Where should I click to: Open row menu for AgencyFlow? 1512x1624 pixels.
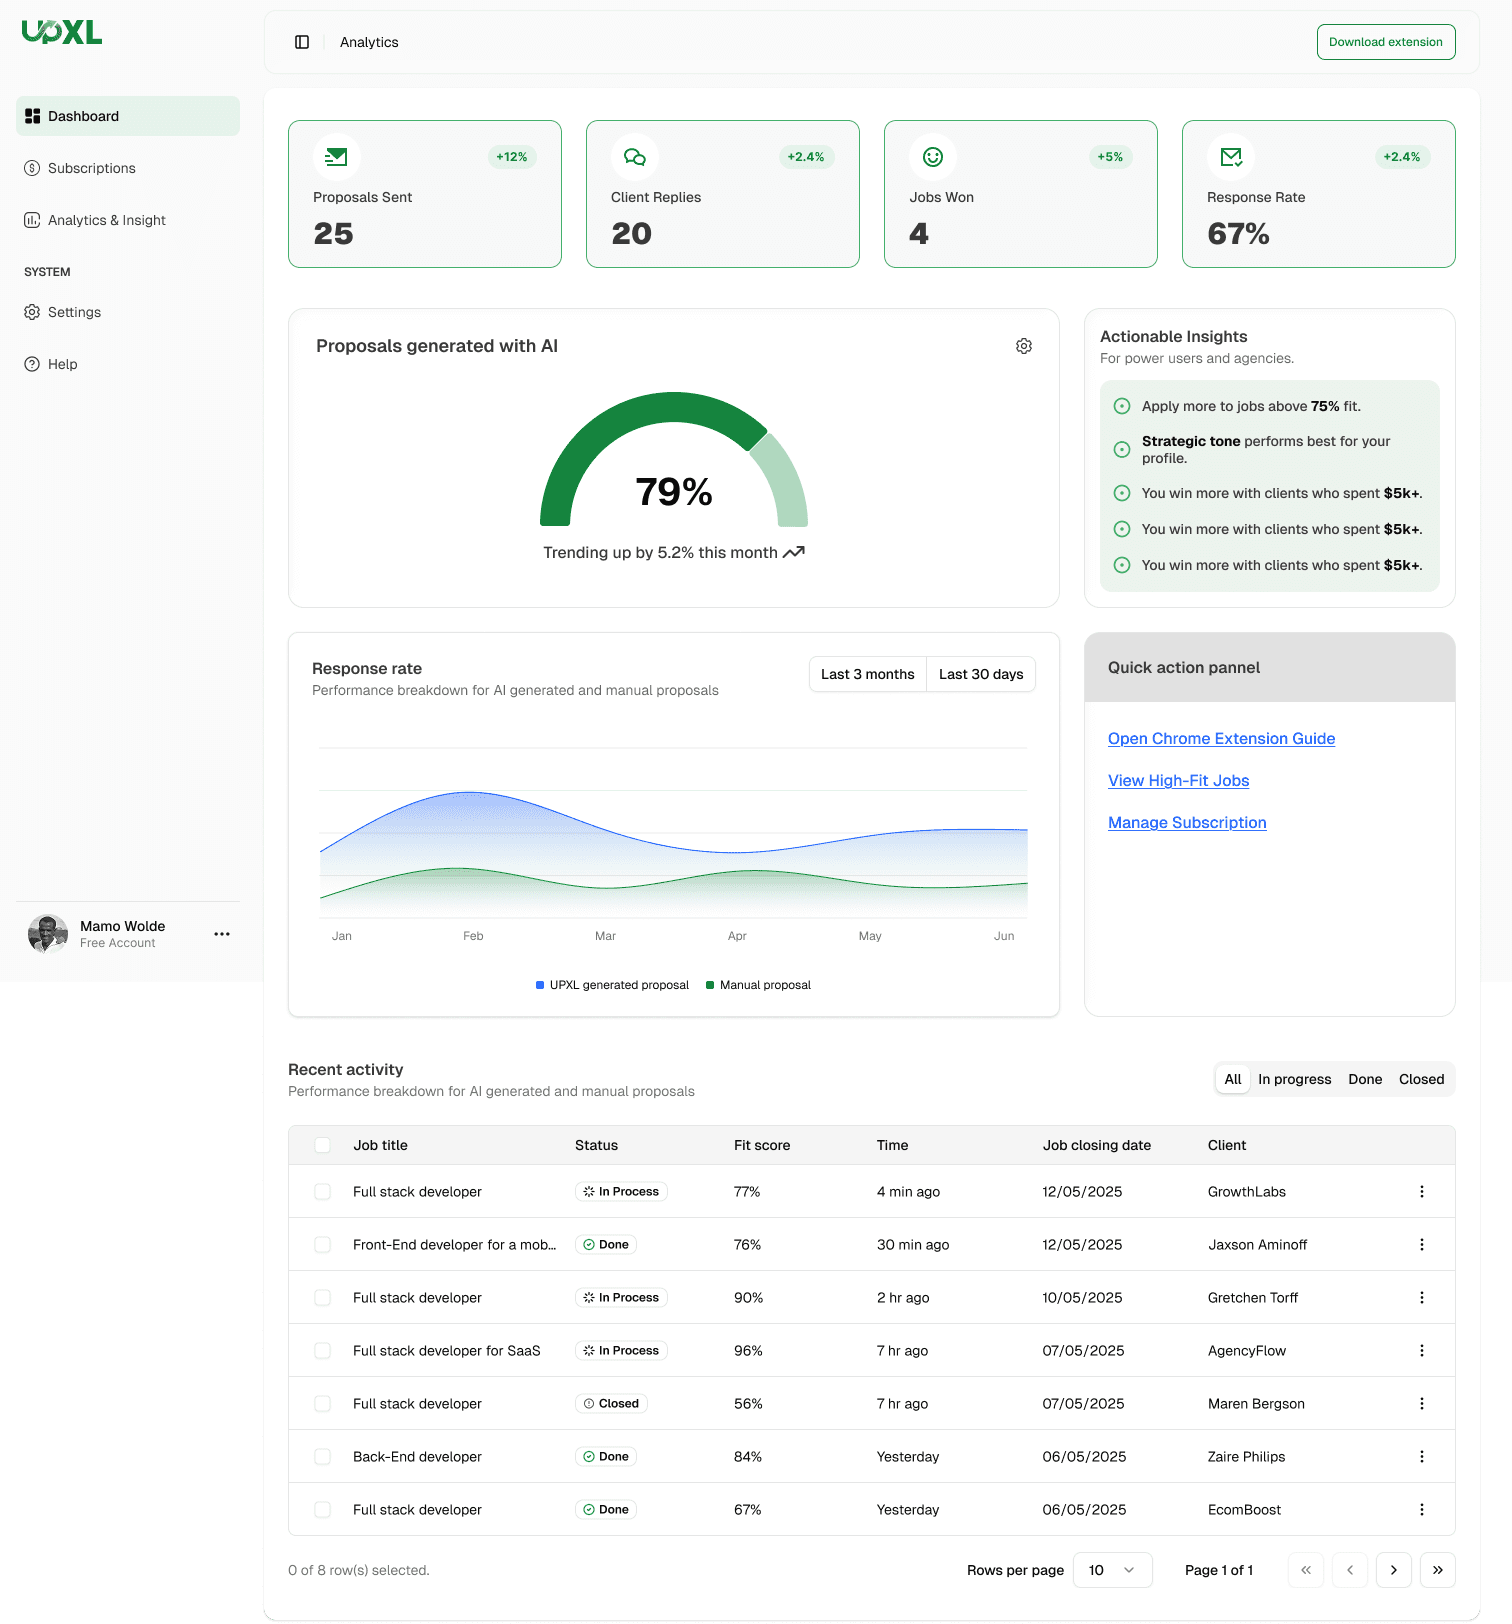click(x=1422, y=1351)
